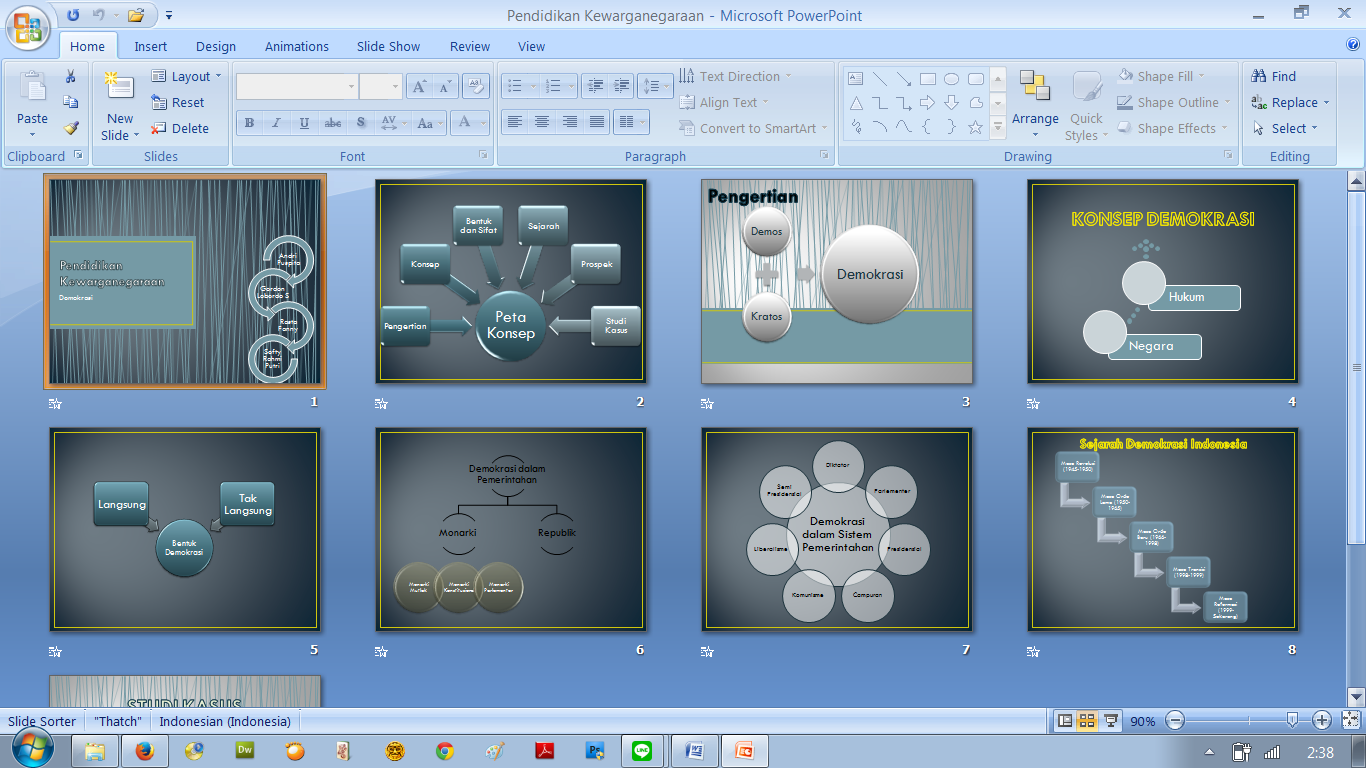
Task: Click the Indonesian (Indonesia) language indicator
Action: click(x=225, y=721)
